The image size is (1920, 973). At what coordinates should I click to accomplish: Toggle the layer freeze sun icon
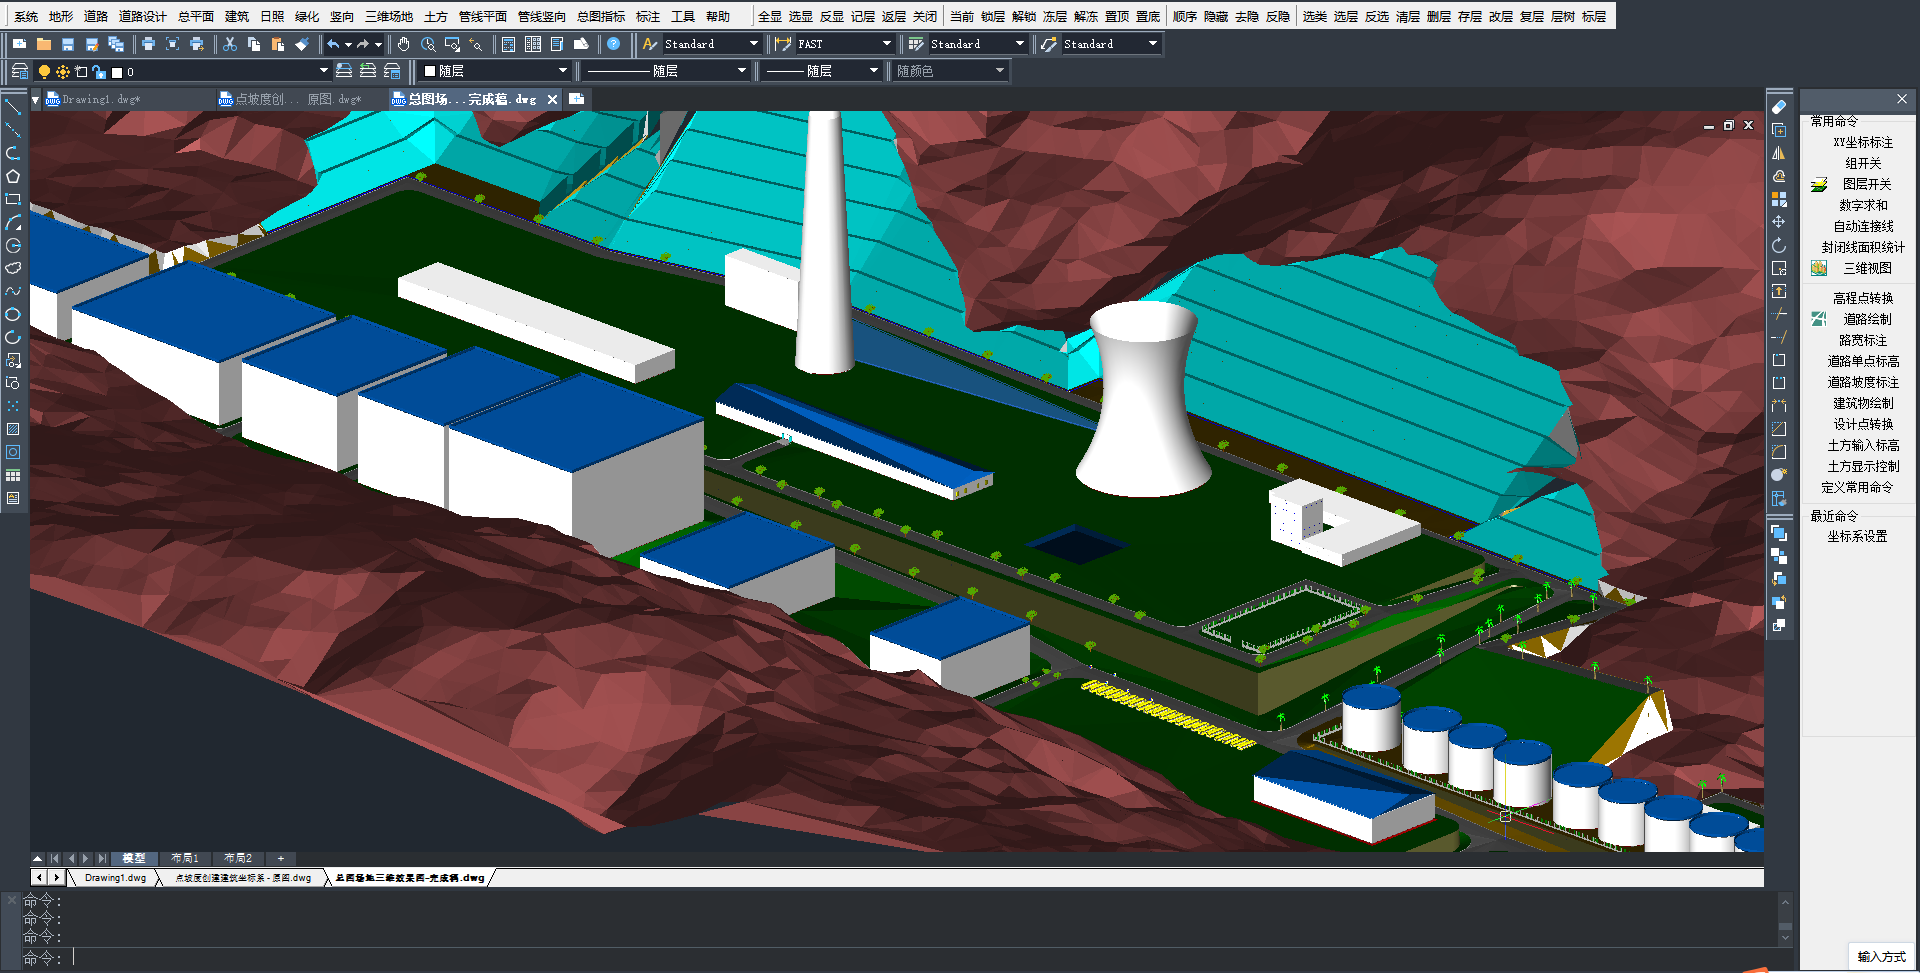click(63, 72)
